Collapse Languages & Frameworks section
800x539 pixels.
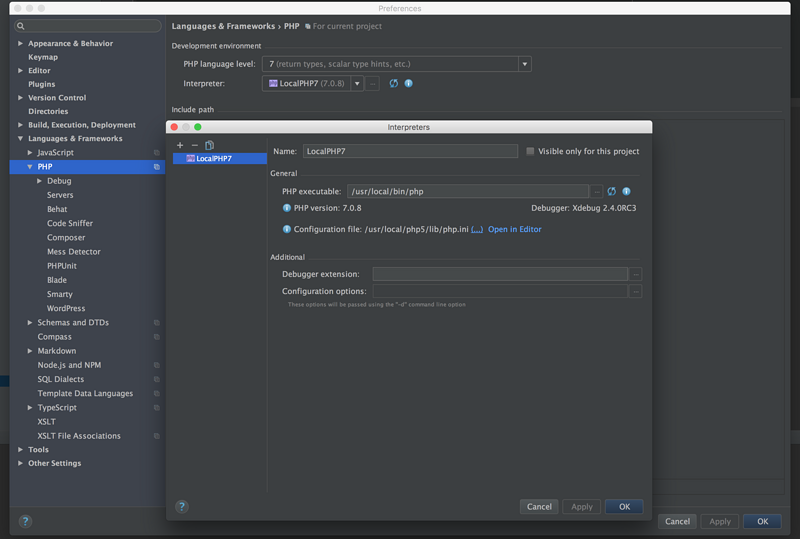[x=20, y=138]
